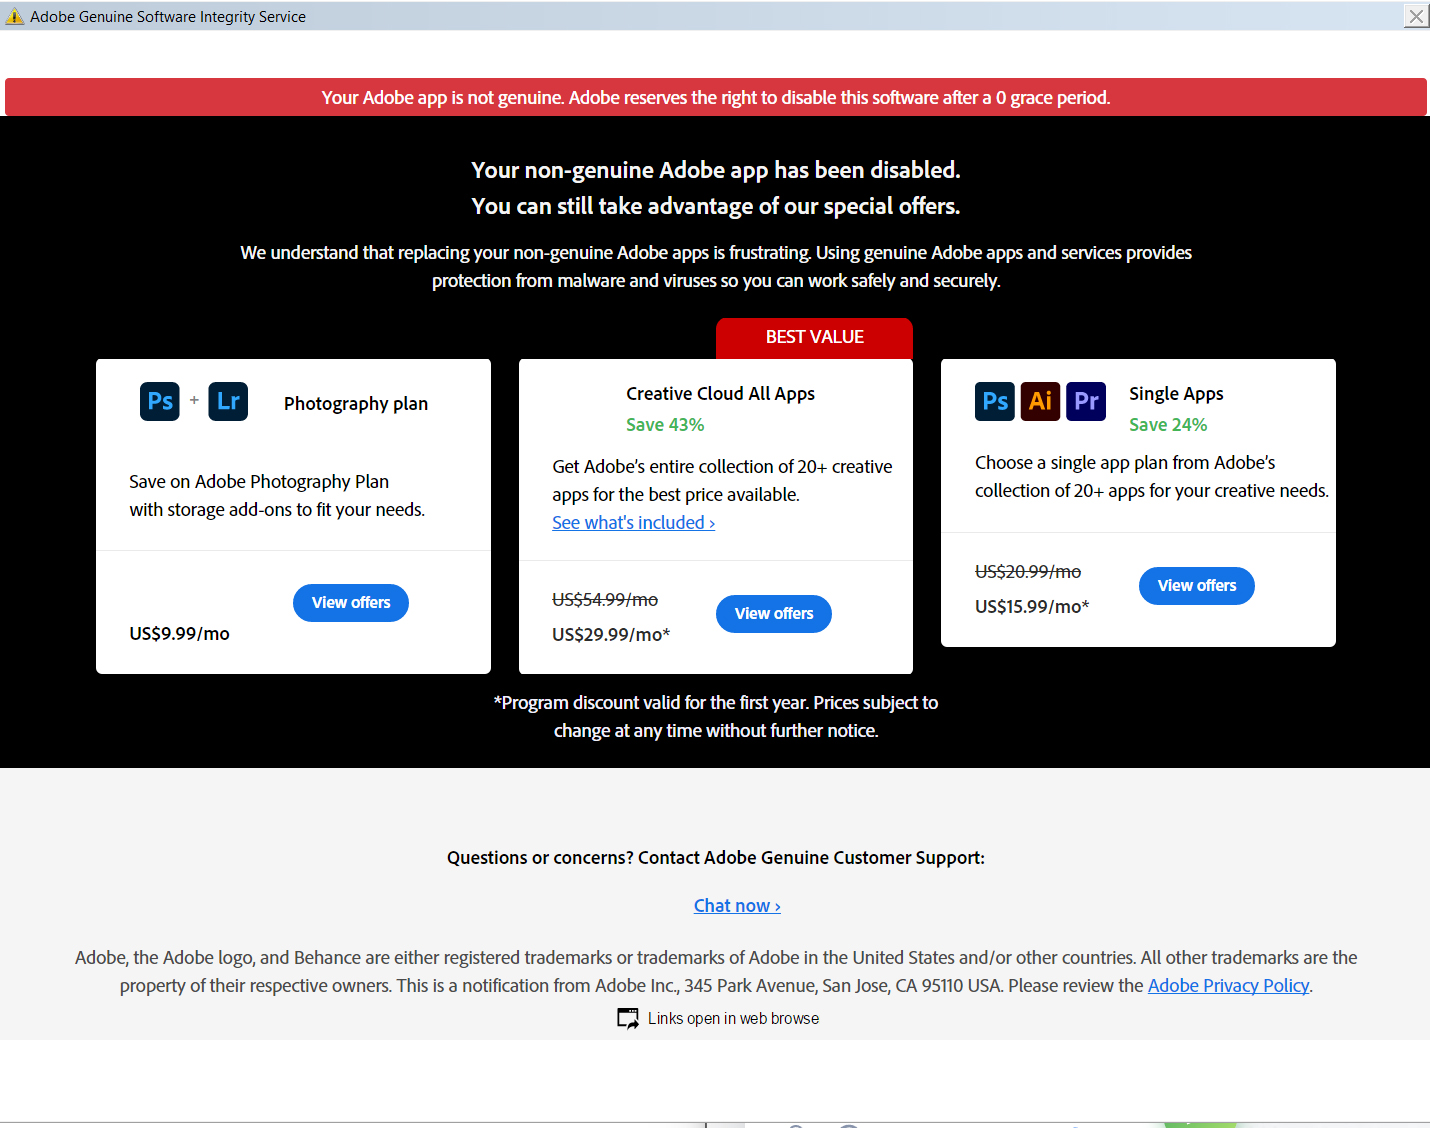Click the green Save 43% label

pos(665,425)
